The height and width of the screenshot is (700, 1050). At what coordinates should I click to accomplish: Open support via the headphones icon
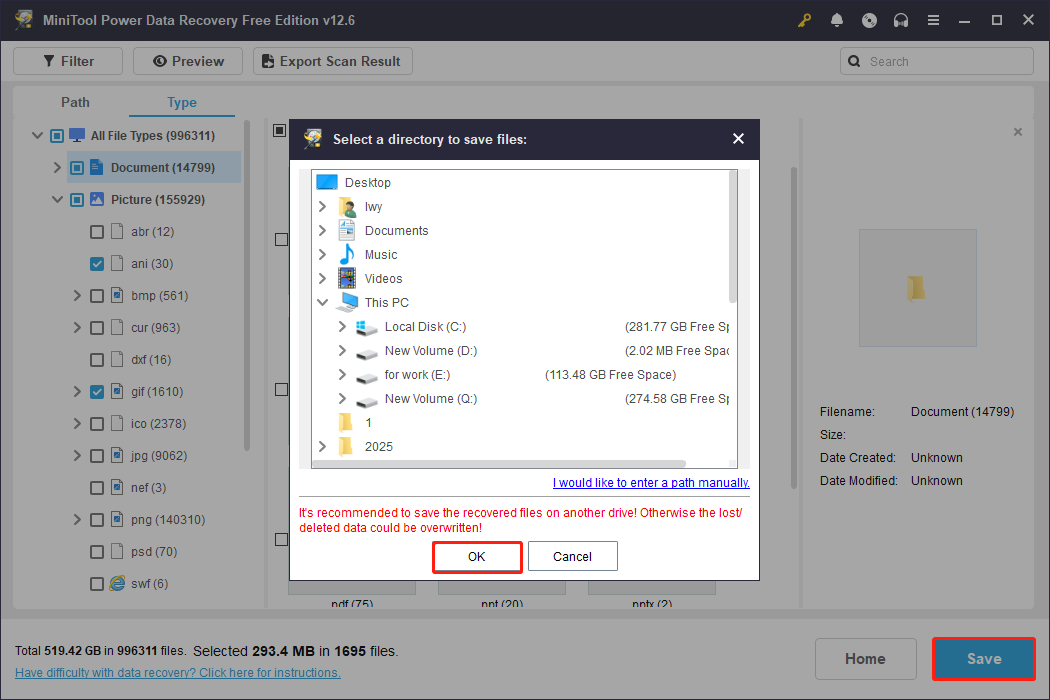[901, 20]
